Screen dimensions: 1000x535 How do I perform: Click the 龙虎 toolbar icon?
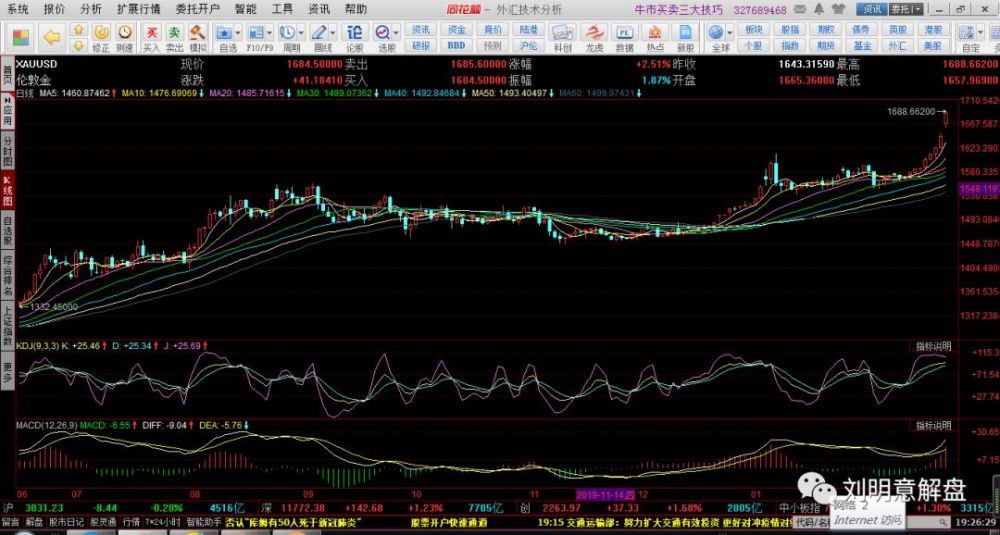594,38
